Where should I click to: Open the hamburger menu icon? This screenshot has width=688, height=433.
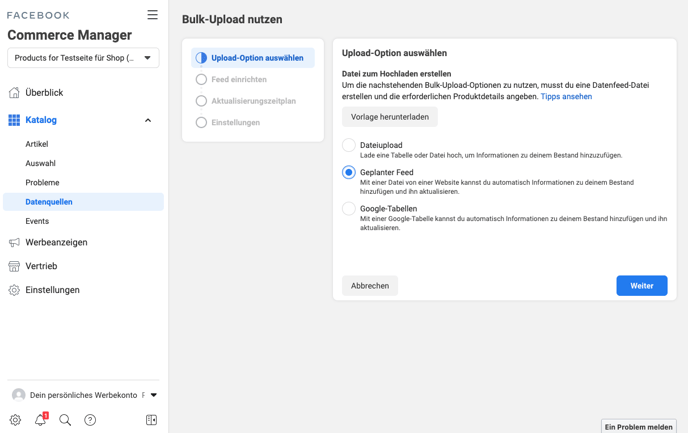click(152, 14)
